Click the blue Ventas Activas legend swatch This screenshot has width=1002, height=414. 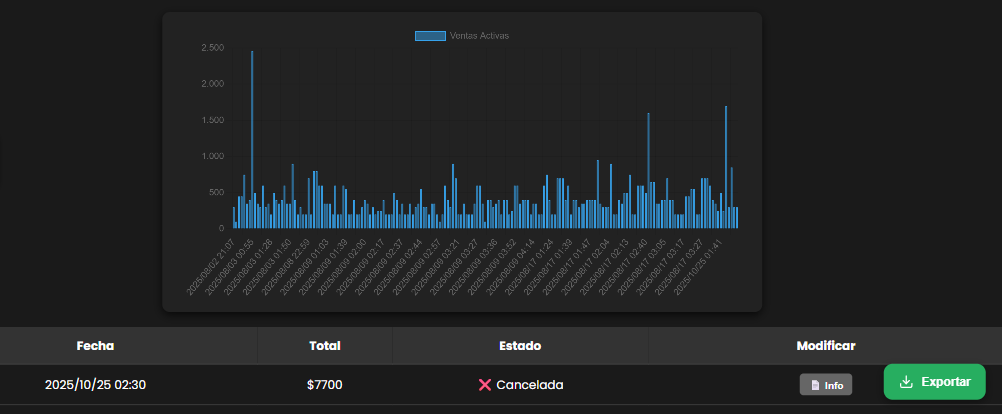[x=430, y=36]
